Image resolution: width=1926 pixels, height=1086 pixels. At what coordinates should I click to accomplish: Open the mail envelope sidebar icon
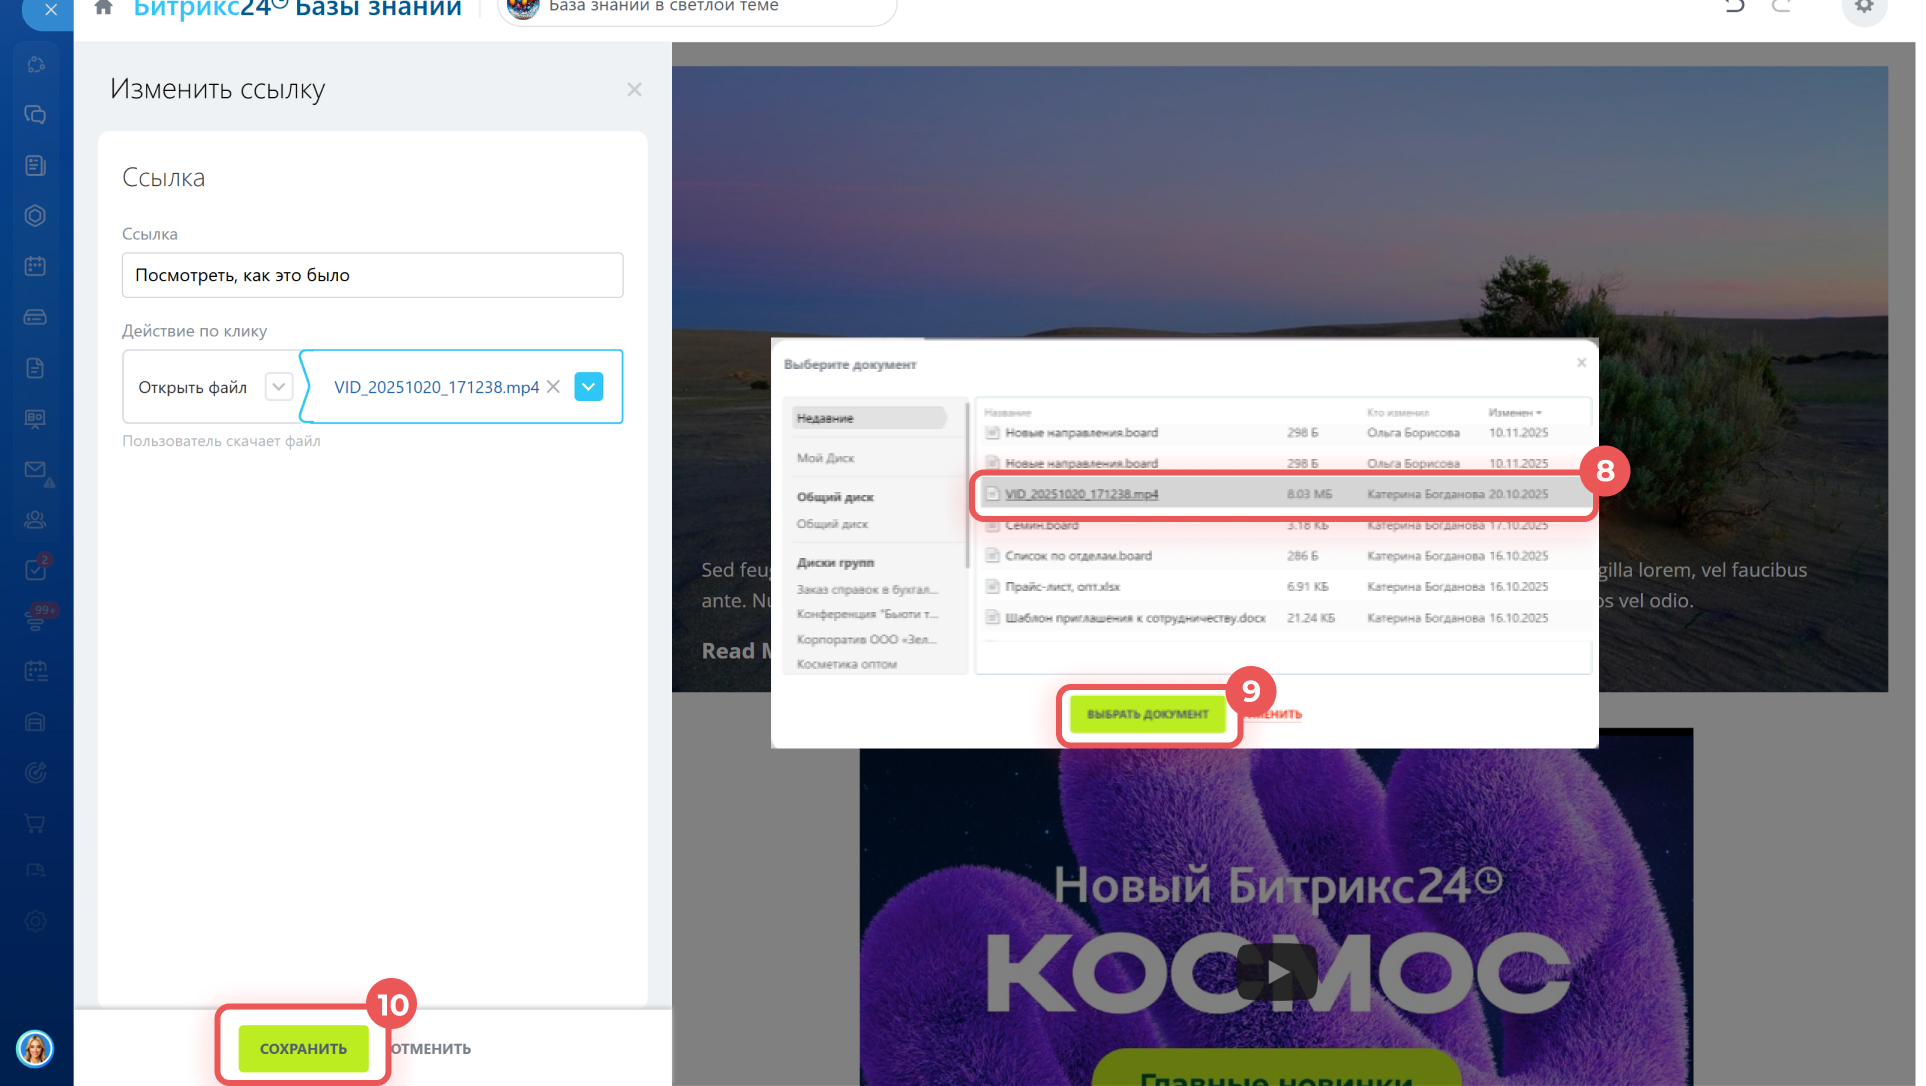pos(35,469)
